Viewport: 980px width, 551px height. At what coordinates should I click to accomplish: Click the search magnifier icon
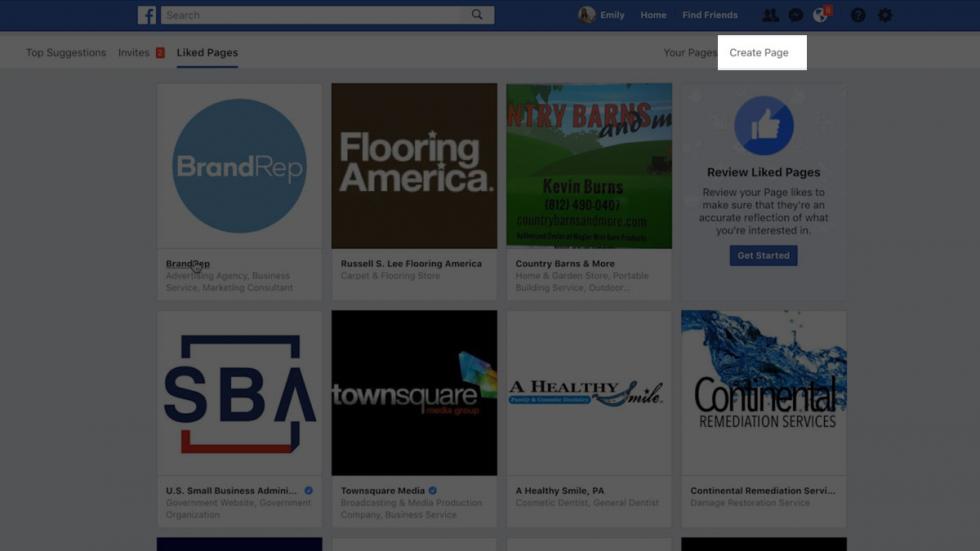pyautogui.click(x=477, y=14)
